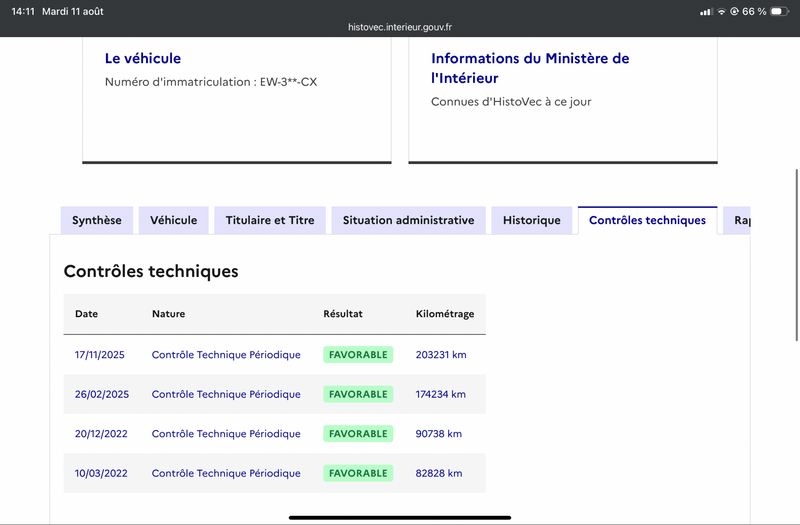Viewport: 800px width, 525px height.
Task: Open the Titulaire et Titre tab
Action: tap(270, 220)
